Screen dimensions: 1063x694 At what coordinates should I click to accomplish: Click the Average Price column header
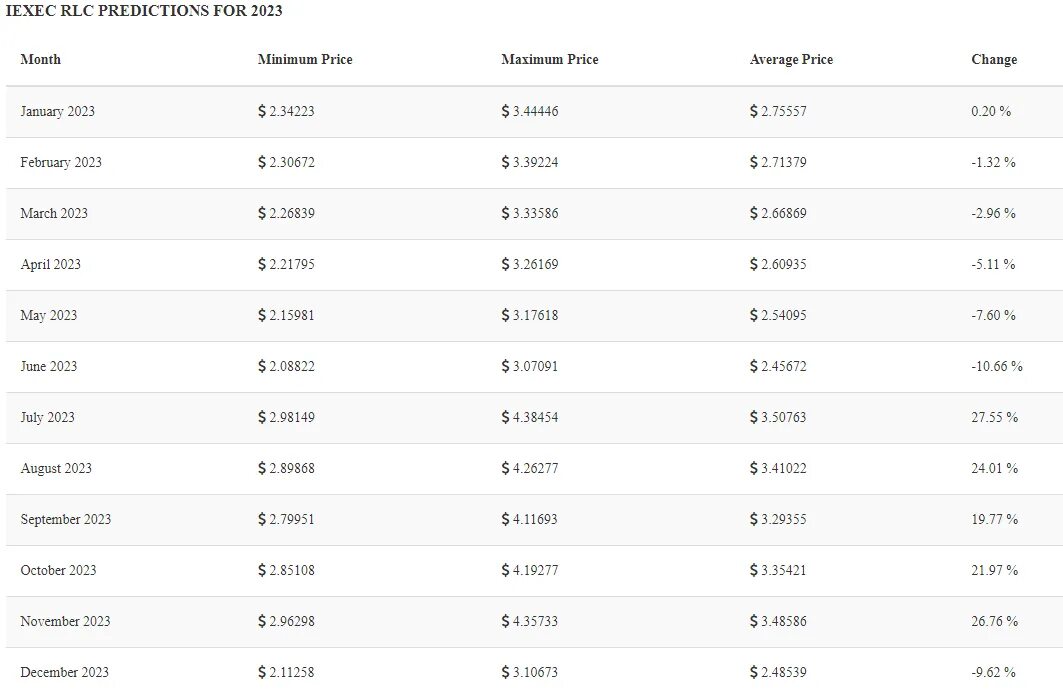click(x=791, y=60)
